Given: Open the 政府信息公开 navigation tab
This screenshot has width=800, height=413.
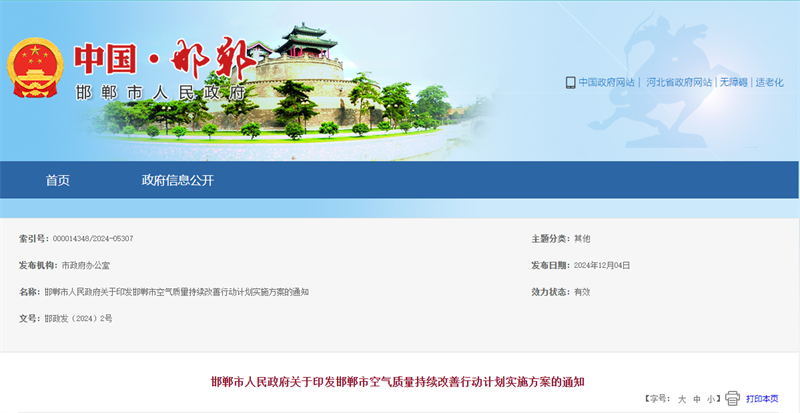Looking at the screenshot, I should tap(178, 181).
